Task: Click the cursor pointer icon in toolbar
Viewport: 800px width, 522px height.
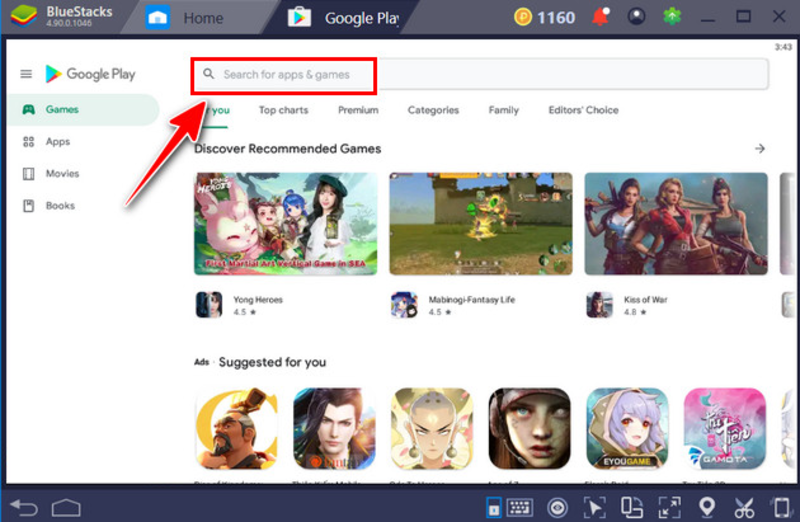Action: coord(594,508)
